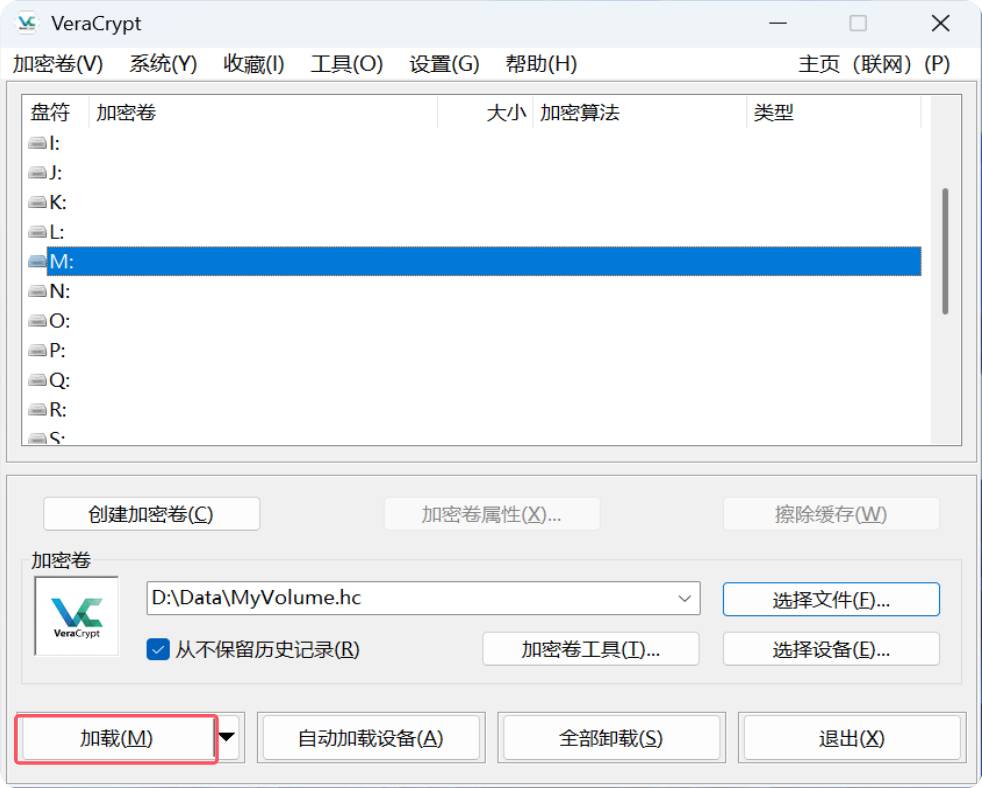Click the drive list vertical scrollbar
This screenshot has height=788, width=982.
click(x=945, y=252)
